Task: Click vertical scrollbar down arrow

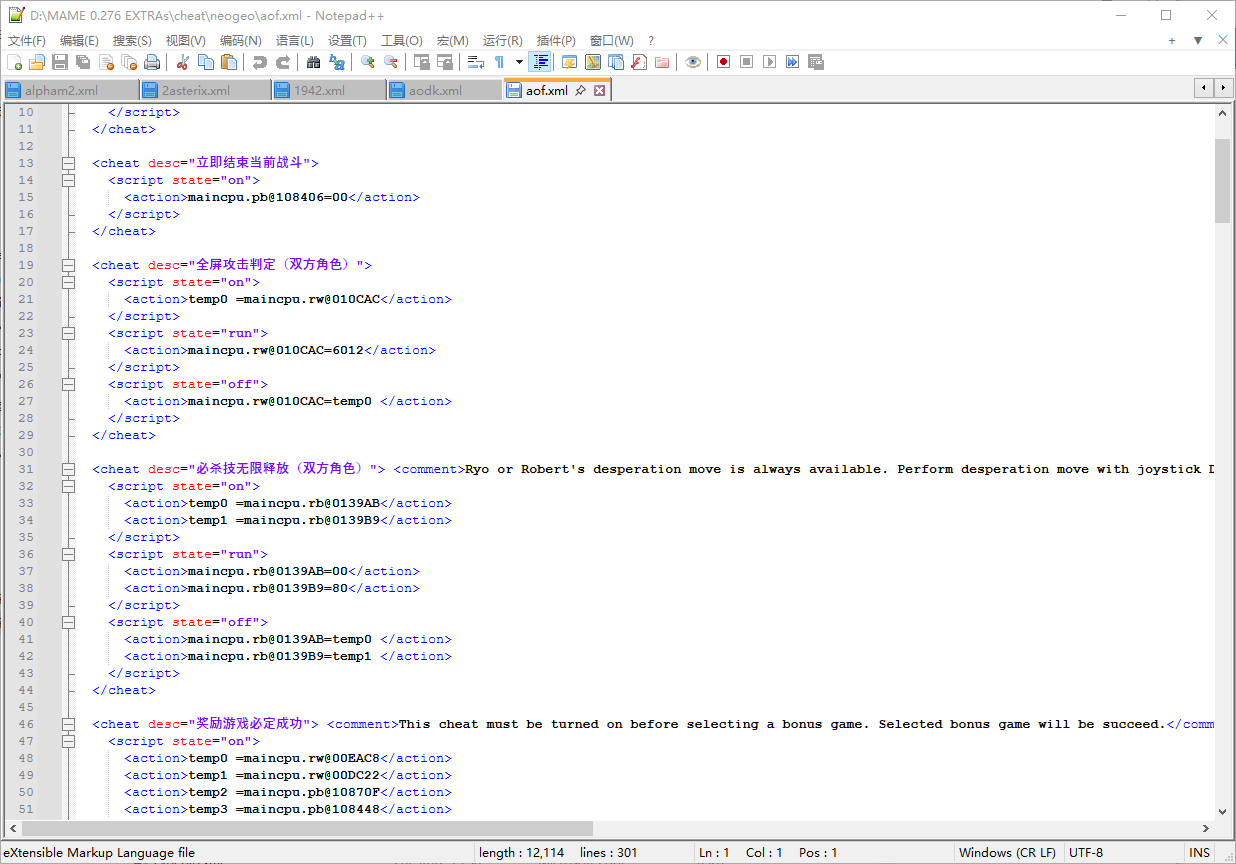Action: pos(1222,812)
